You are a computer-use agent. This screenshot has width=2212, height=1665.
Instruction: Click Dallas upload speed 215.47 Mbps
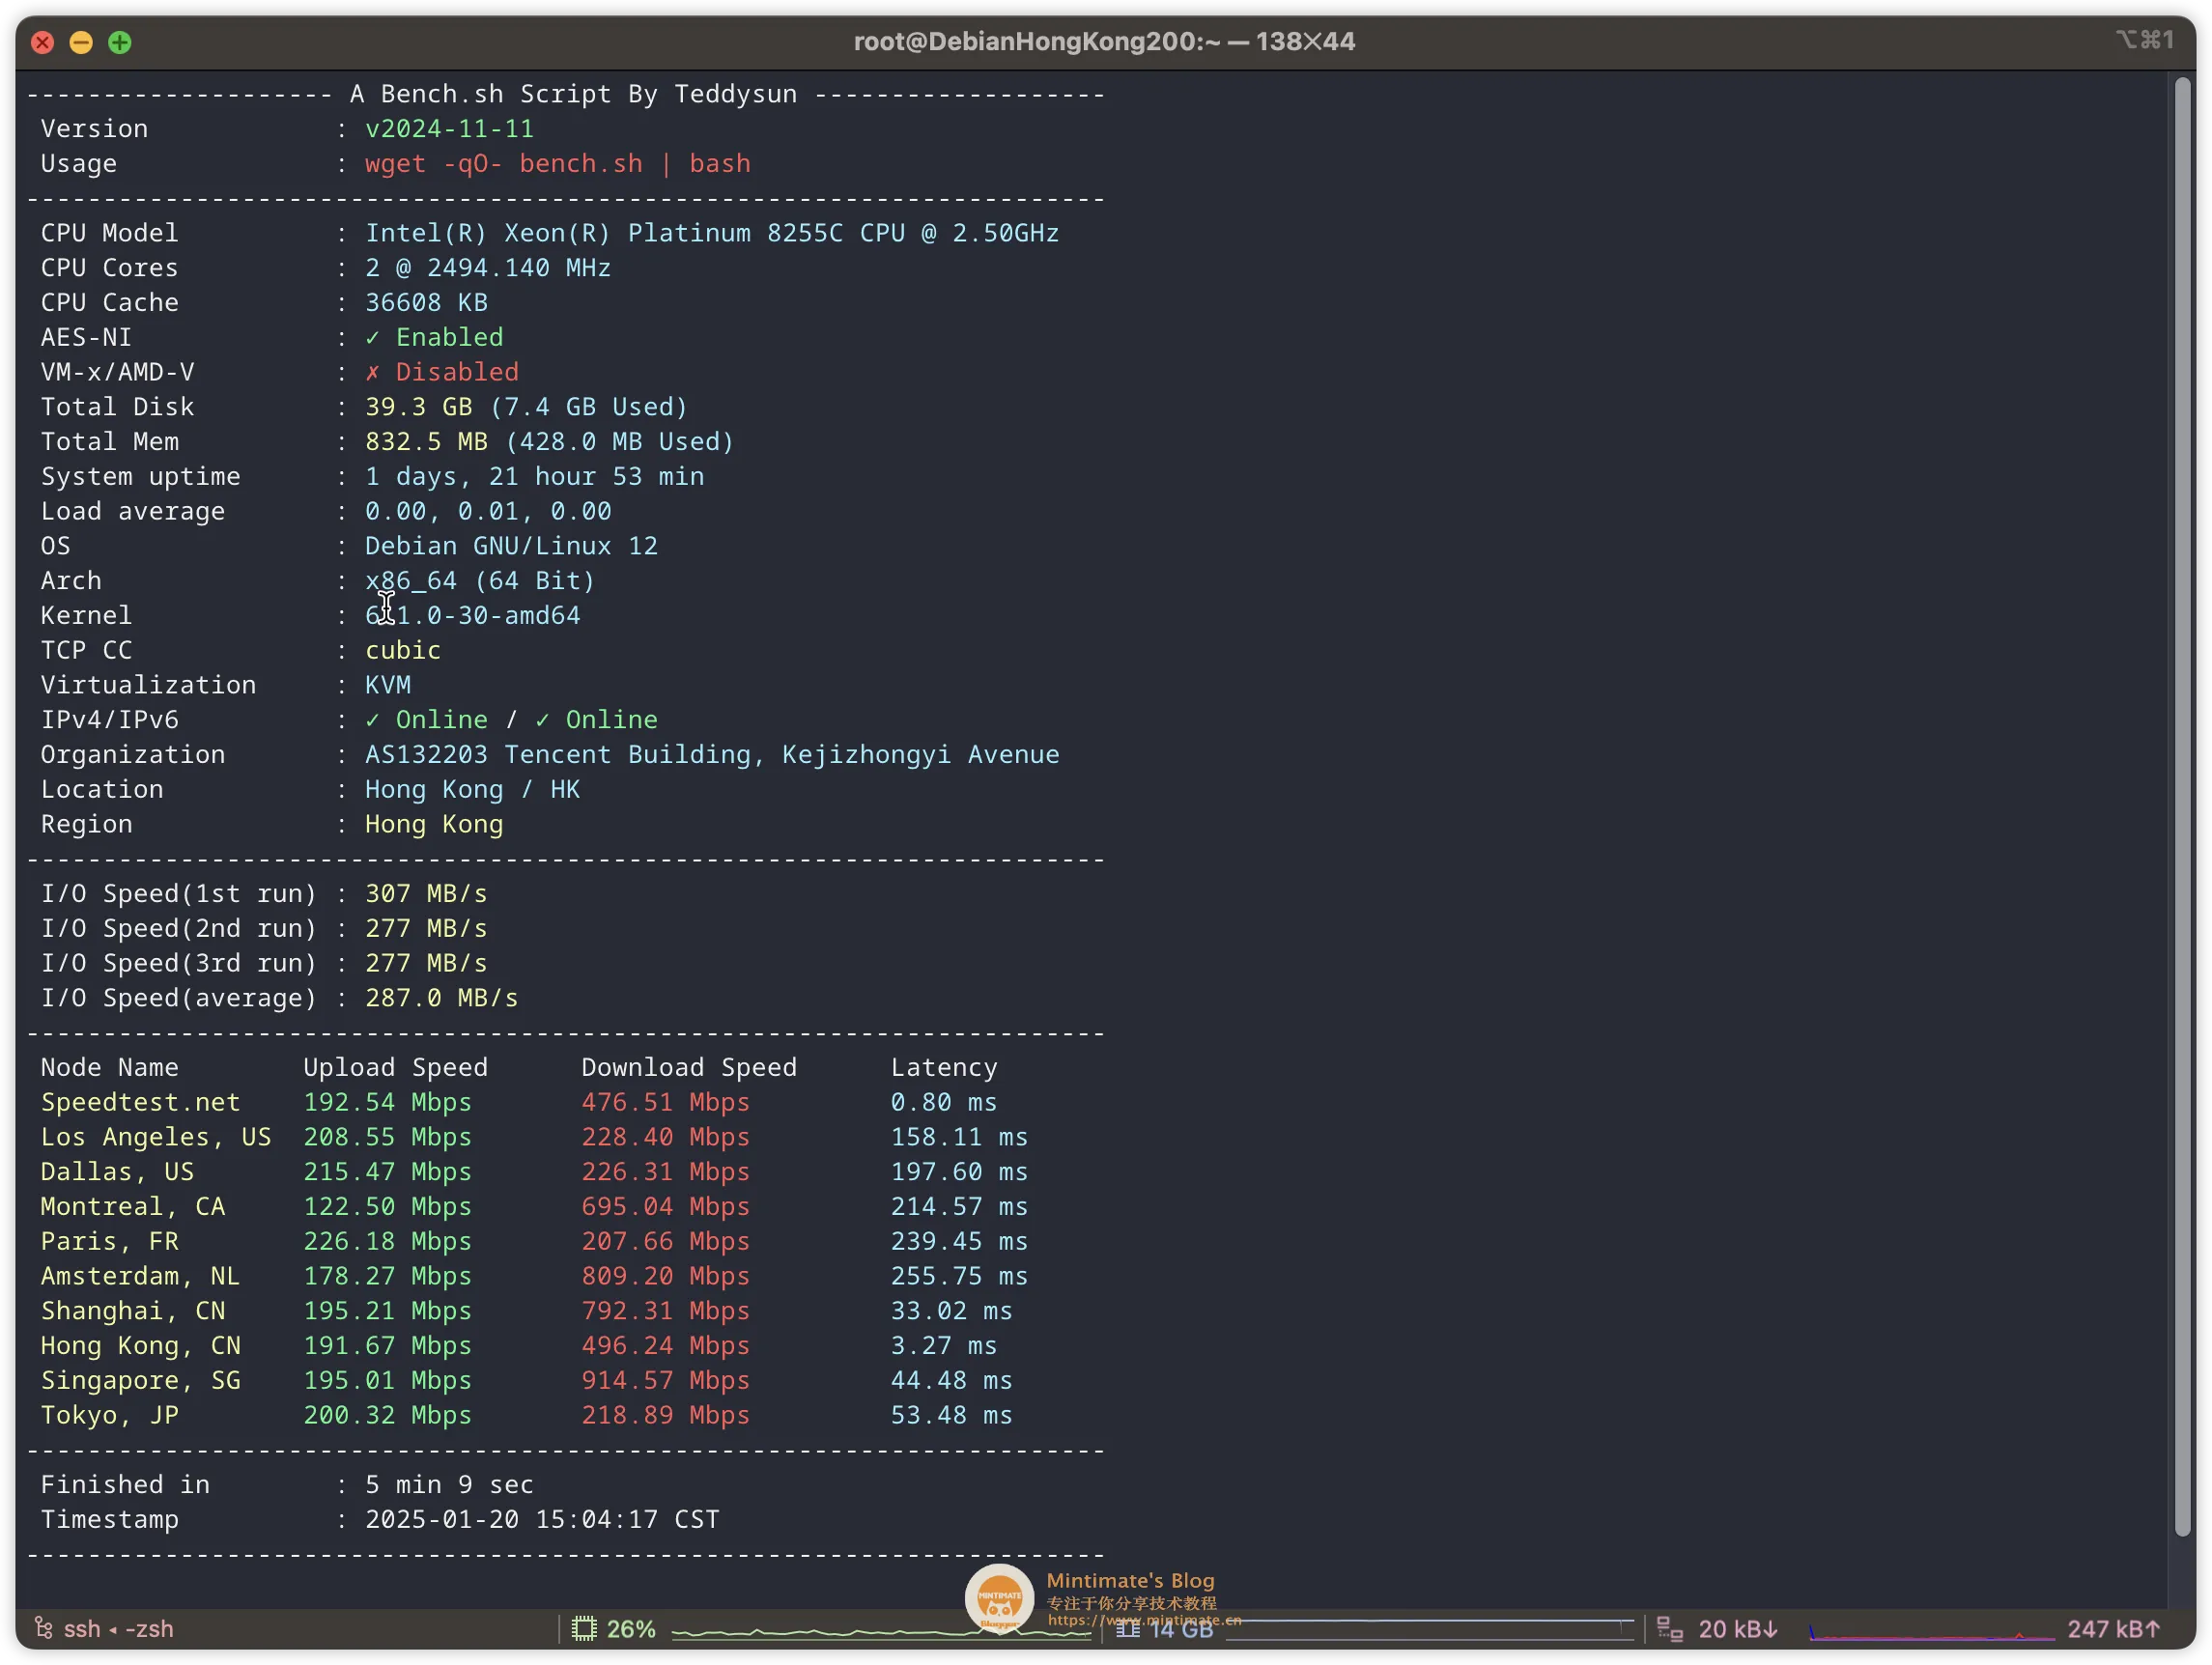(x=387, y=1172)
